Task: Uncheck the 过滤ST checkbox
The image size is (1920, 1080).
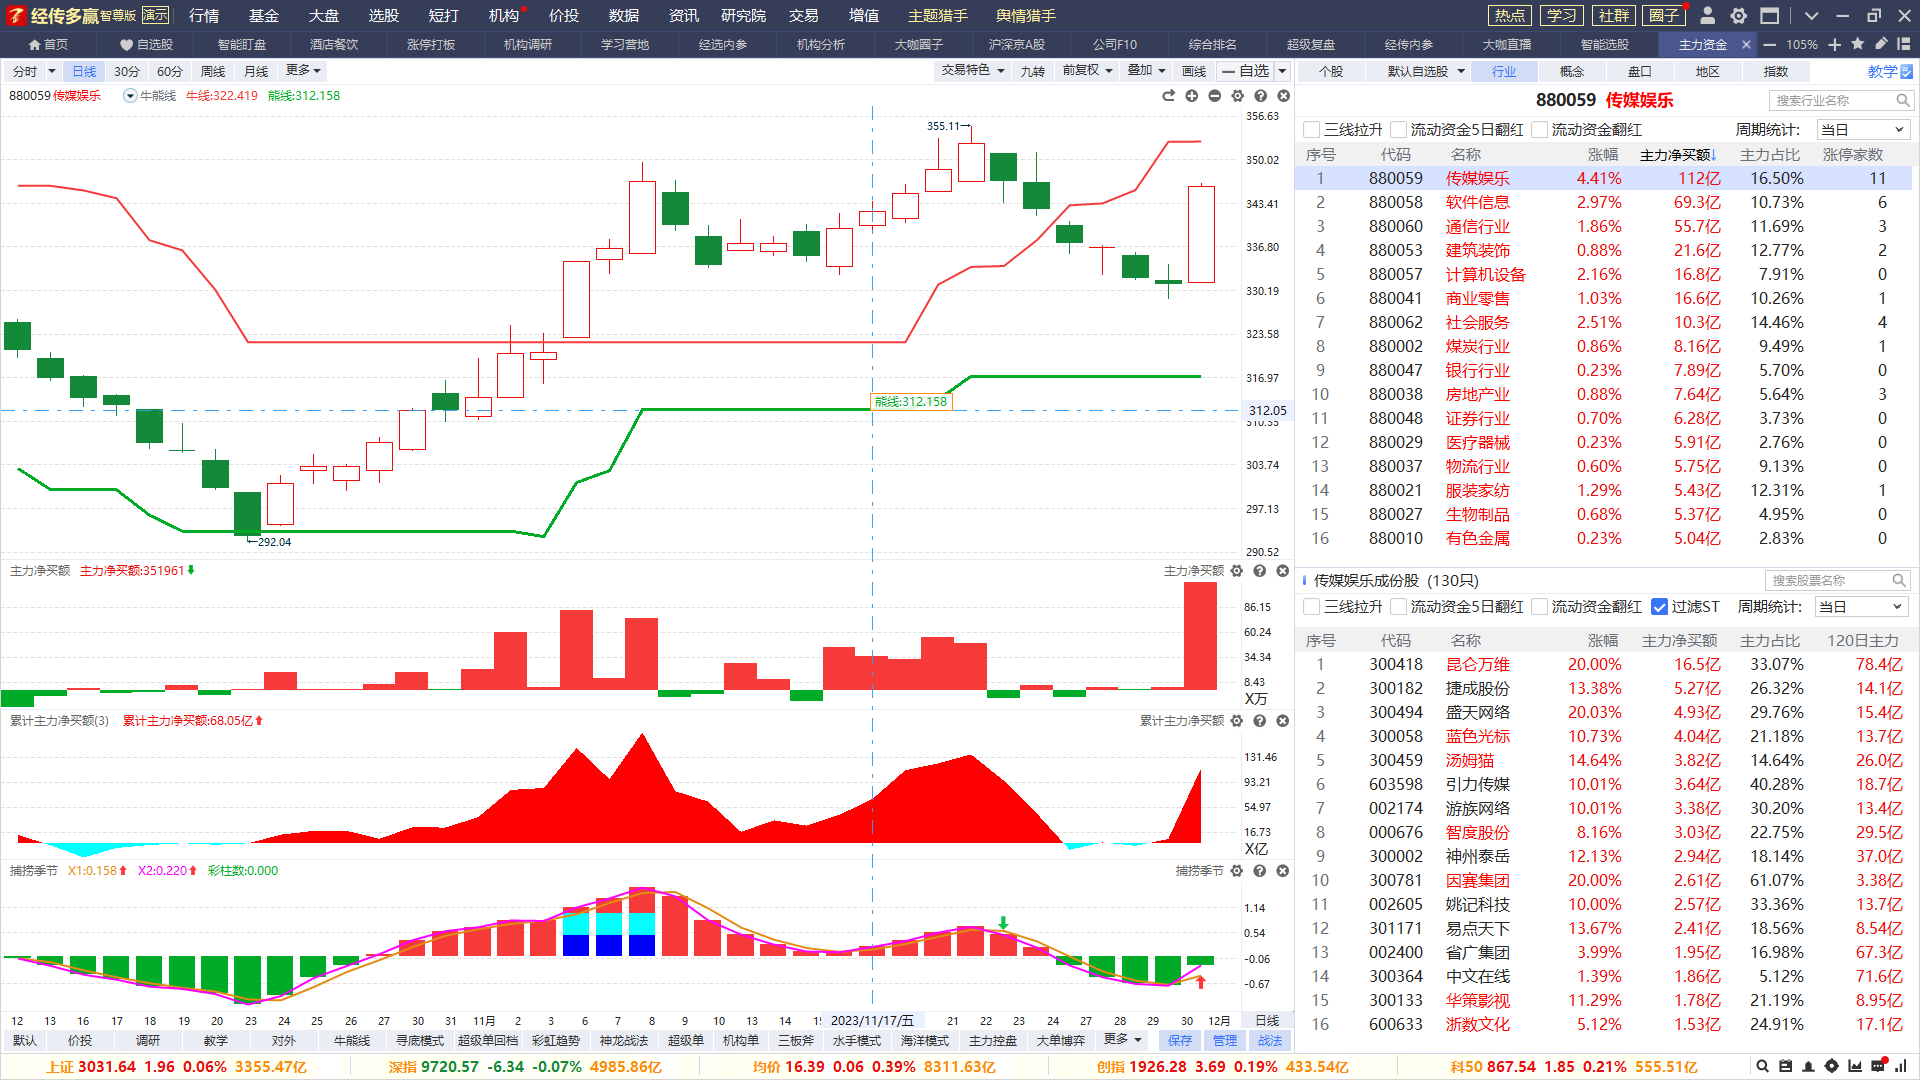Action: [x=1660, y=607]
